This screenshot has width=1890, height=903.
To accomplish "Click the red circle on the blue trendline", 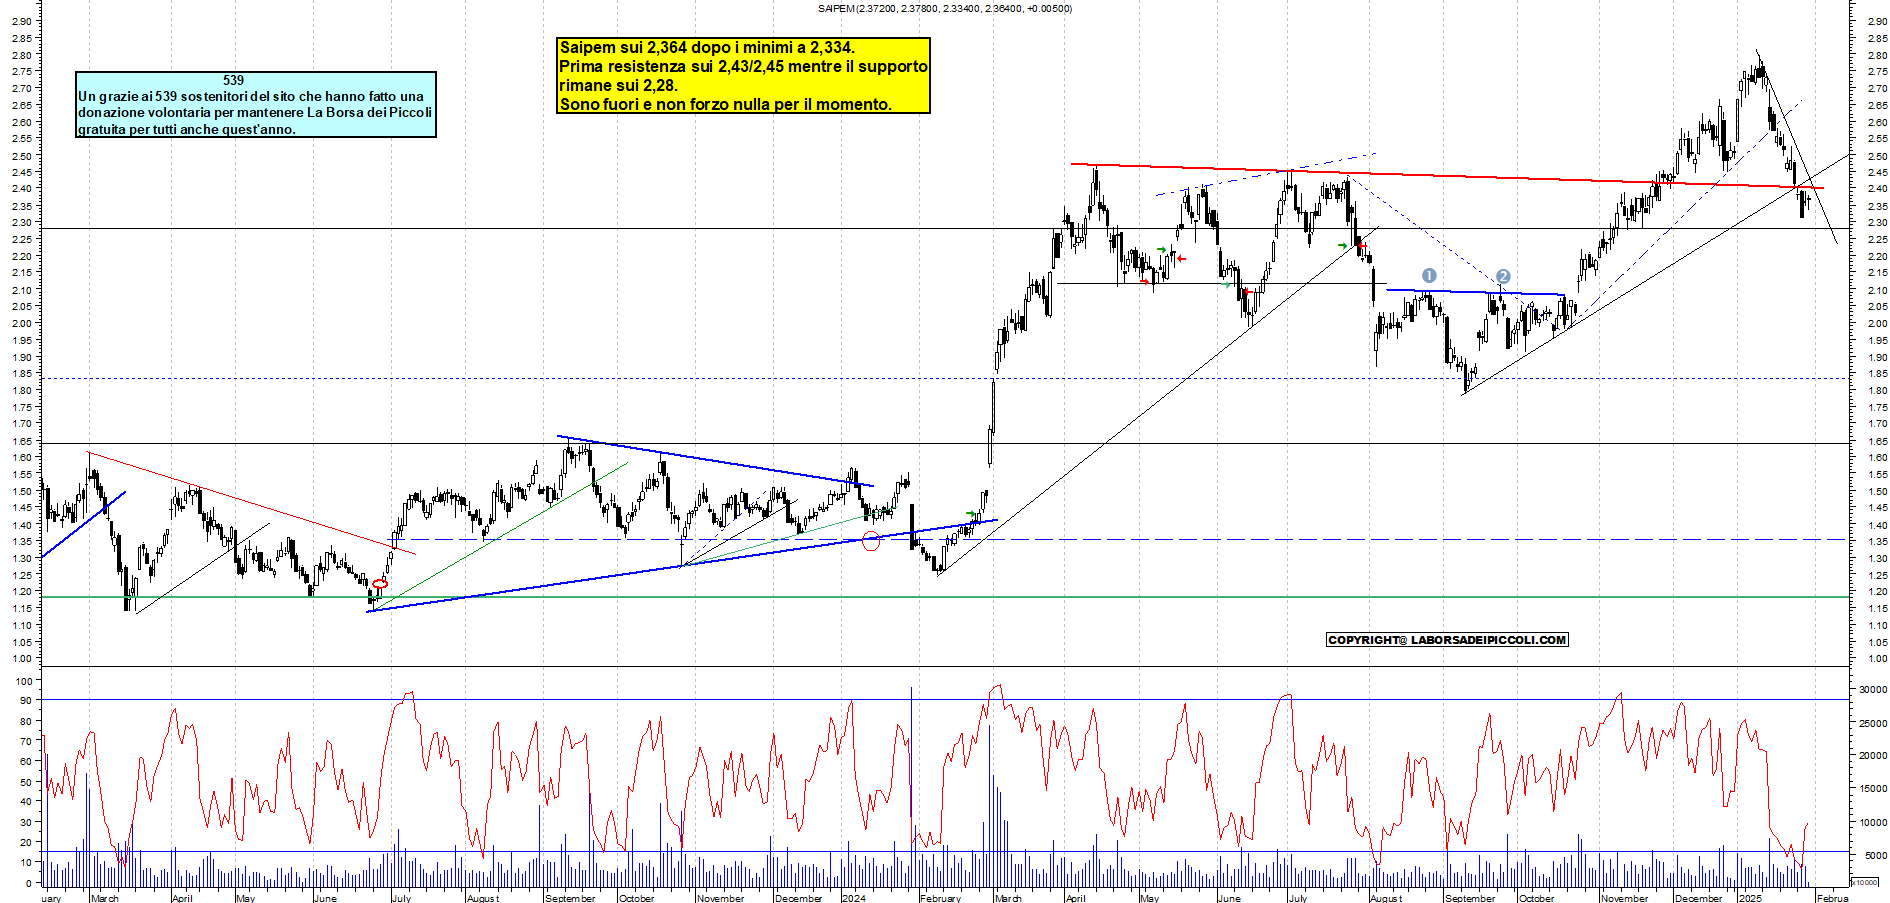I will tap(871, 541).
